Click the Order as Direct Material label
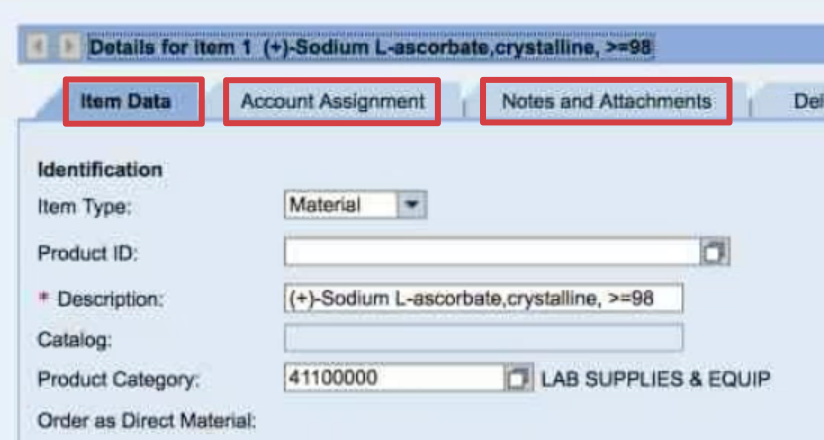This screenshot has height=440, width=824. (x=147, y=421)
